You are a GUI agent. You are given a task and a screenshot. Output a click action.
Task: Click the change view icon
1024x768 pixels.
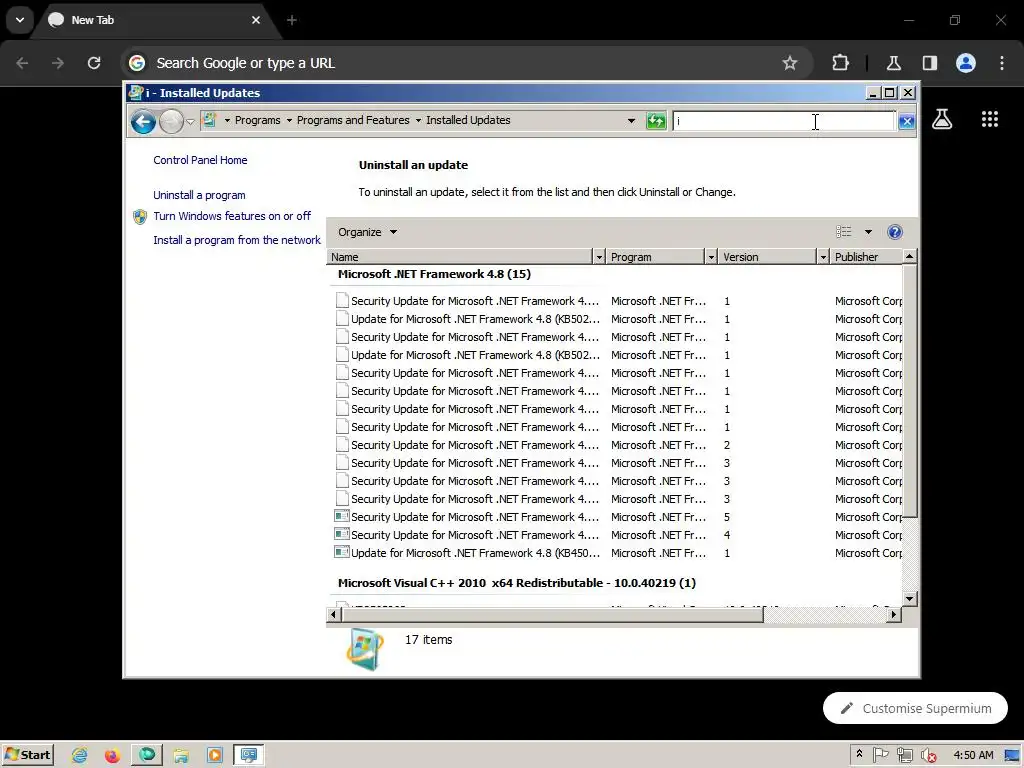click(x=844, y=232)
